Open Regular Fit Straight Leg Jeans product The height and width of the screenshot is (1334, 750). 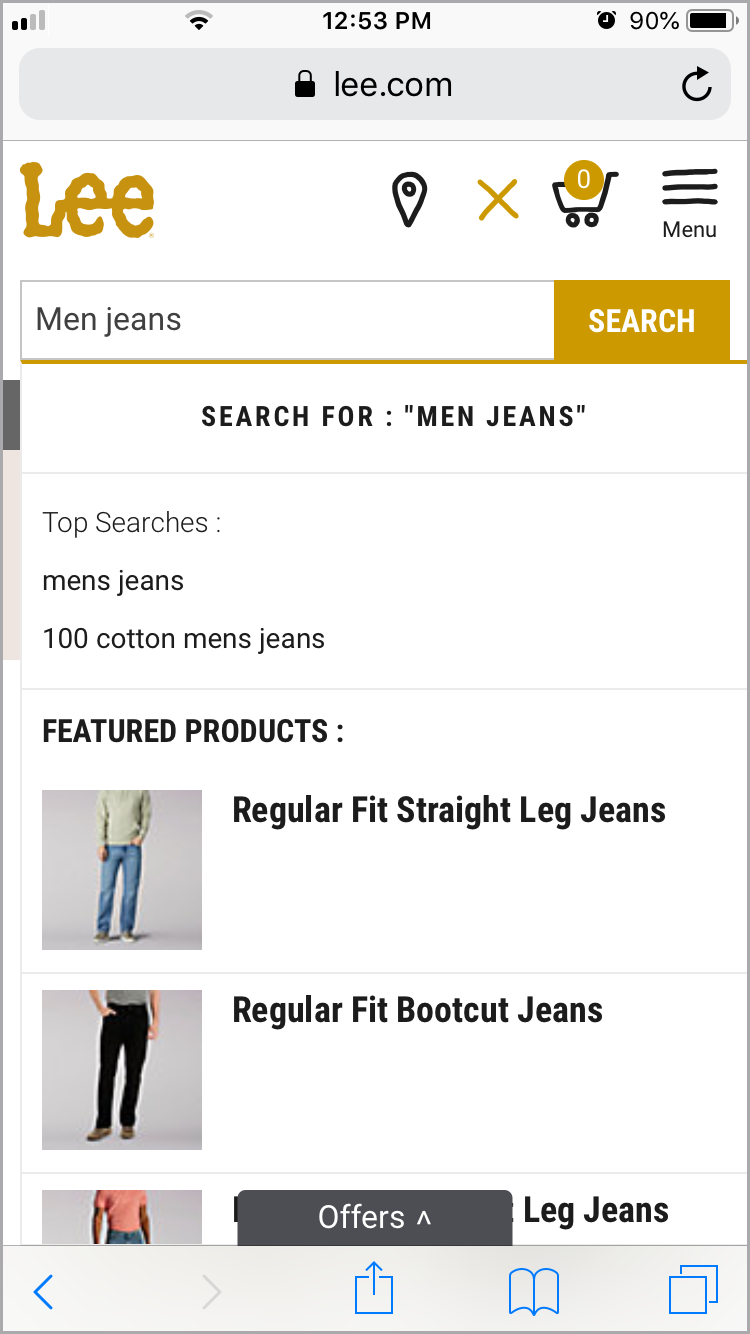(x=449, y=810)
